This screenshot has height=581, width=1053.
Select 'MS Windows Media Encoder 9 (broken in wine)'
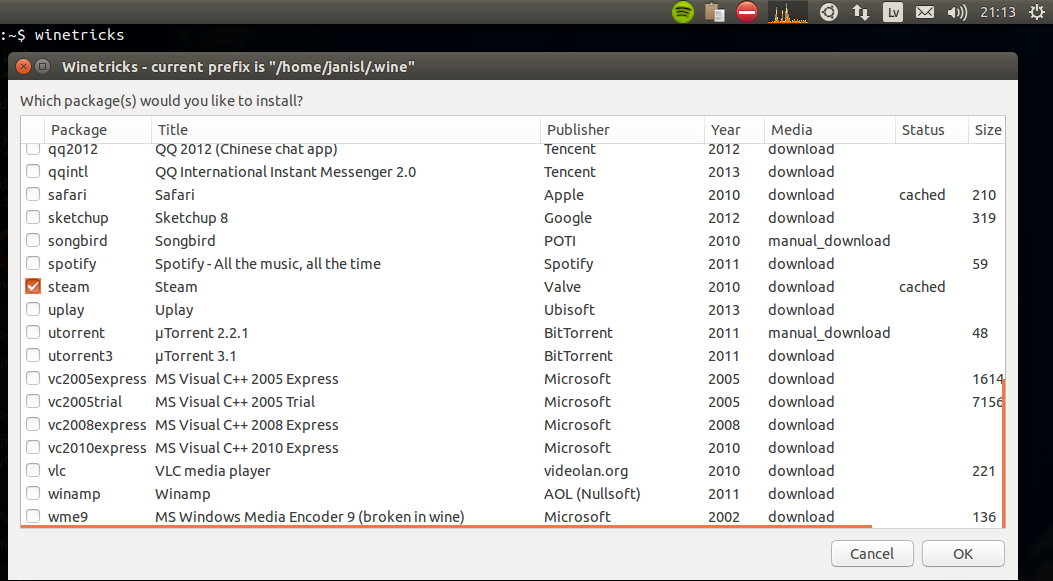coord(310,517)
